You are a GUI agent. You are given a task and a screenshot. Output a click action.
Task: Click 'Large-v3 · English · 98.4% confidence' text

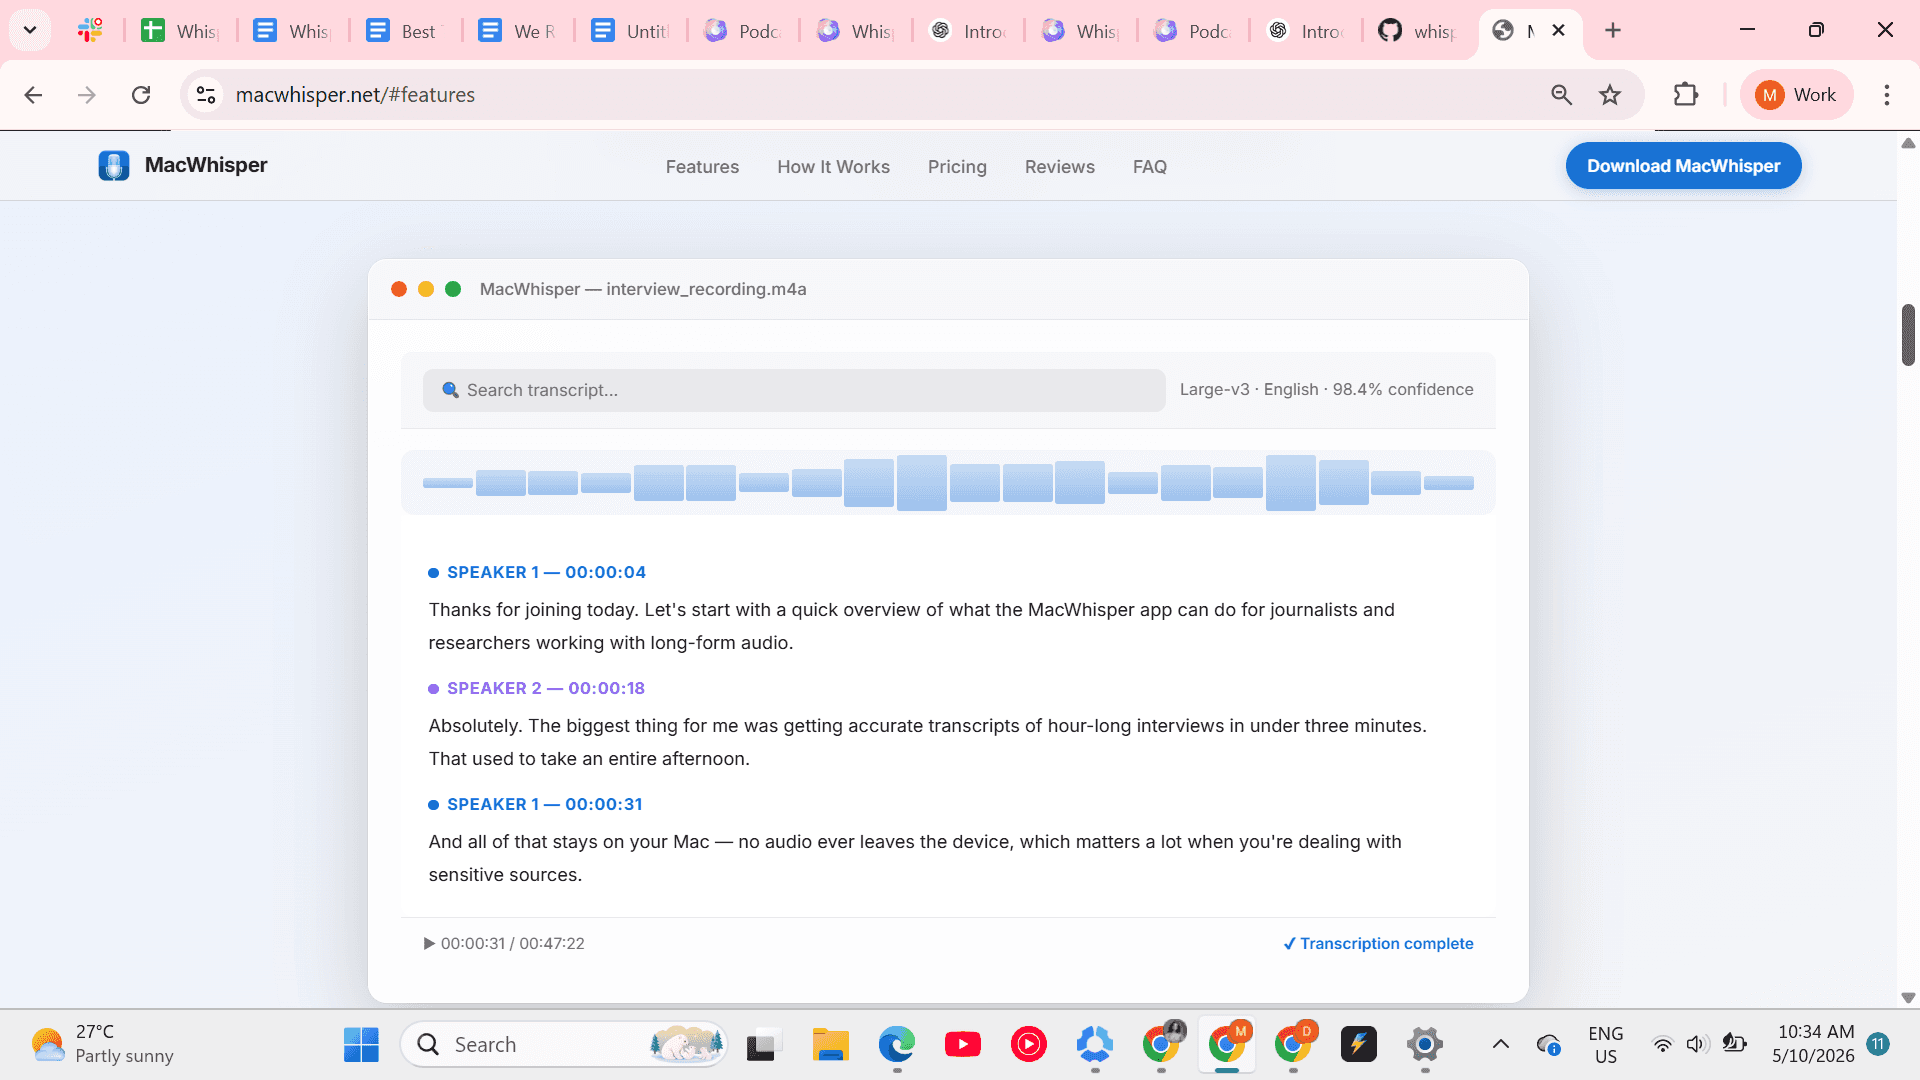[1326, 389]
